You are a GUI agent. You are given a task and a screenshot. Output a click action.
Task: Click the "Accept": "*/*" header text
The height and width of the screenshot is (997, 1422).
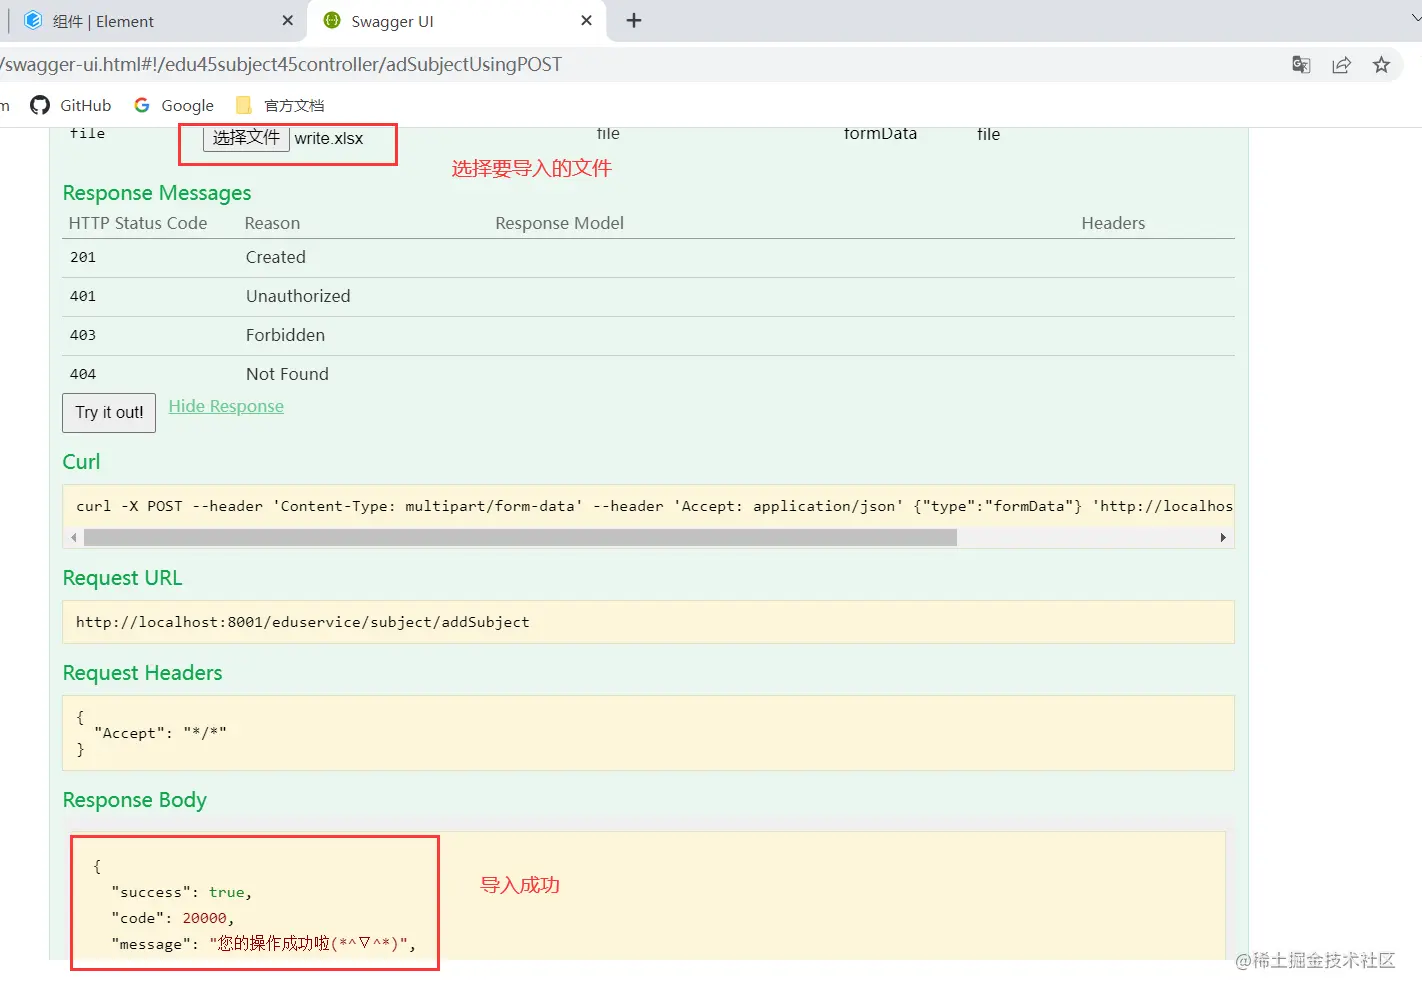pyautogui.click(x=161, y=733)
